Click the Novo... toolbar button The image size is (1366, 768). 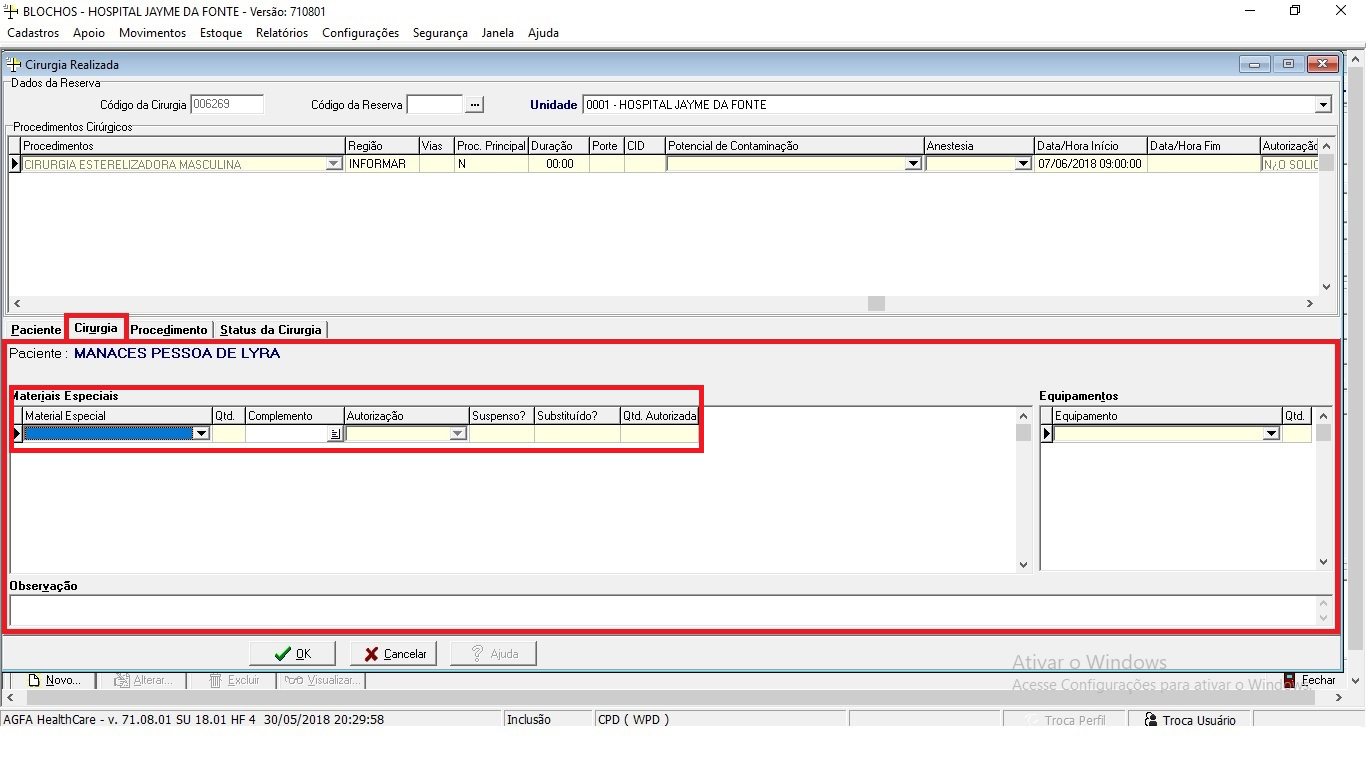tap(53, 680)
